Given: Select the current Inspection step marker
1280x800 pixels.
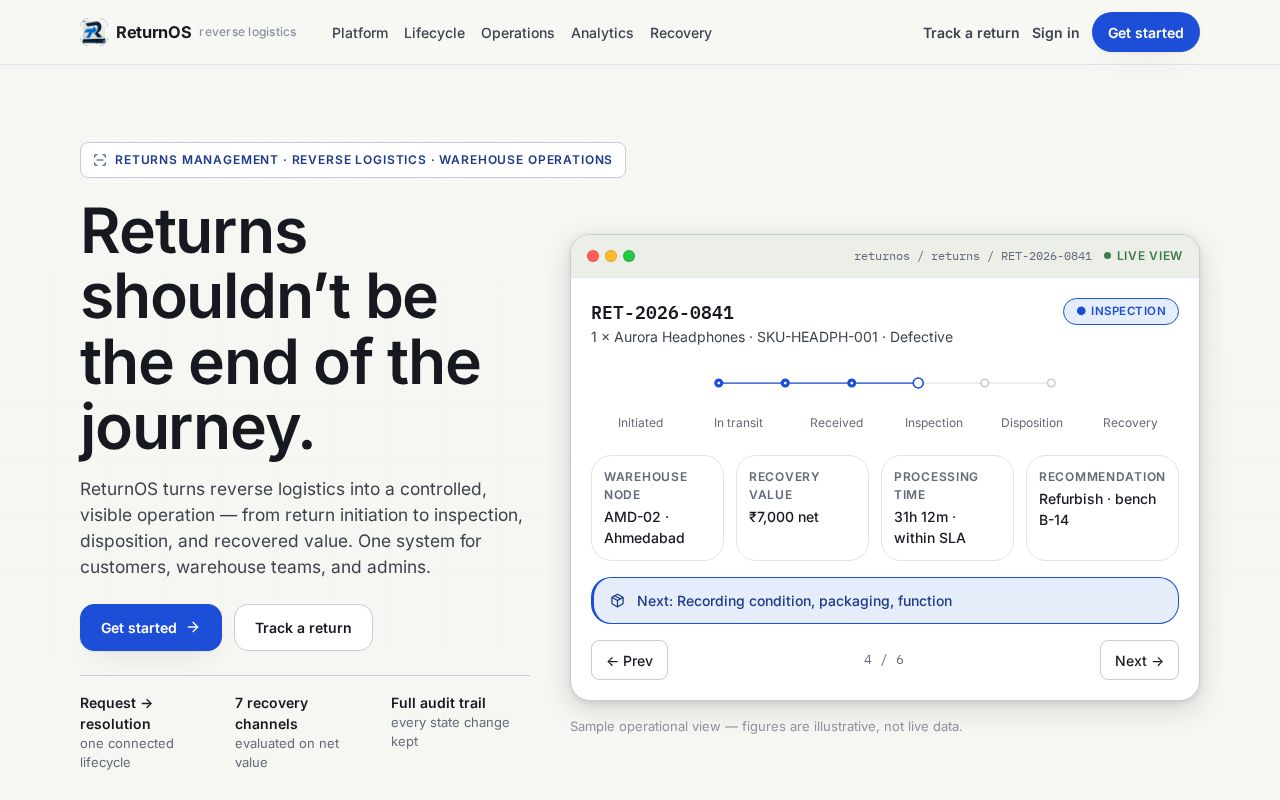Looking at the screenshot, I should click(x=918, y=383).
